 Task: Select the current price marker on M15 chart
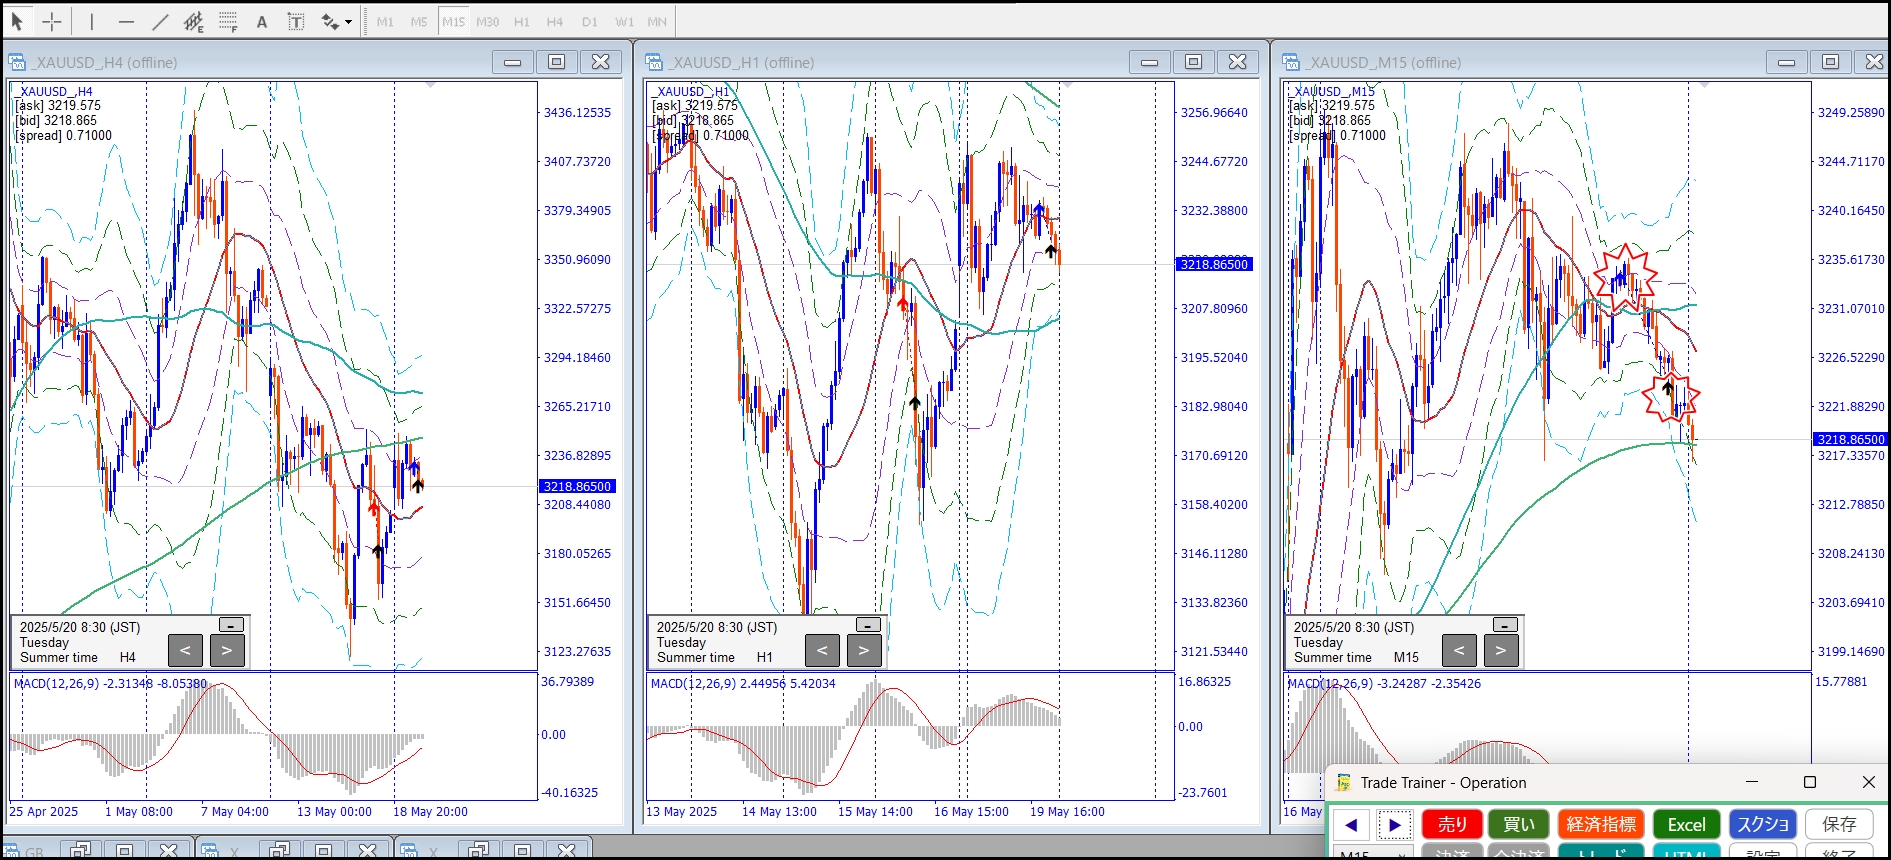click(1850, 439)
